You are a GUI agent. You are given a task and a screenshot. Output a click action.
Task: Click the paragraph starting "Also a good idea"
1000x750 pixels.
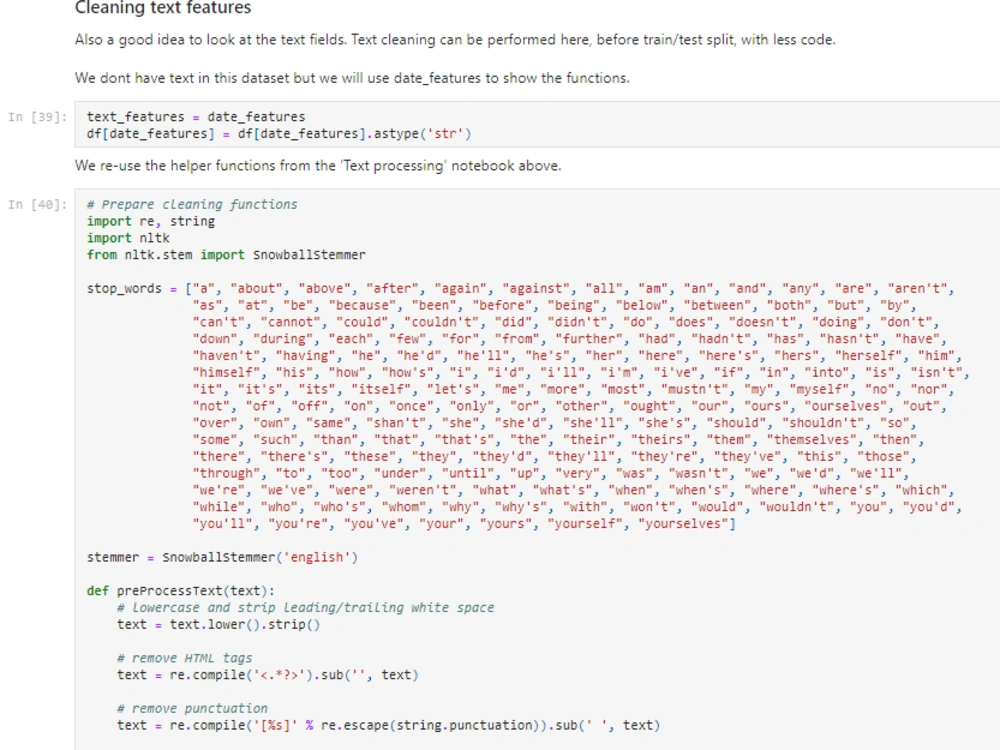coord(455,40)
